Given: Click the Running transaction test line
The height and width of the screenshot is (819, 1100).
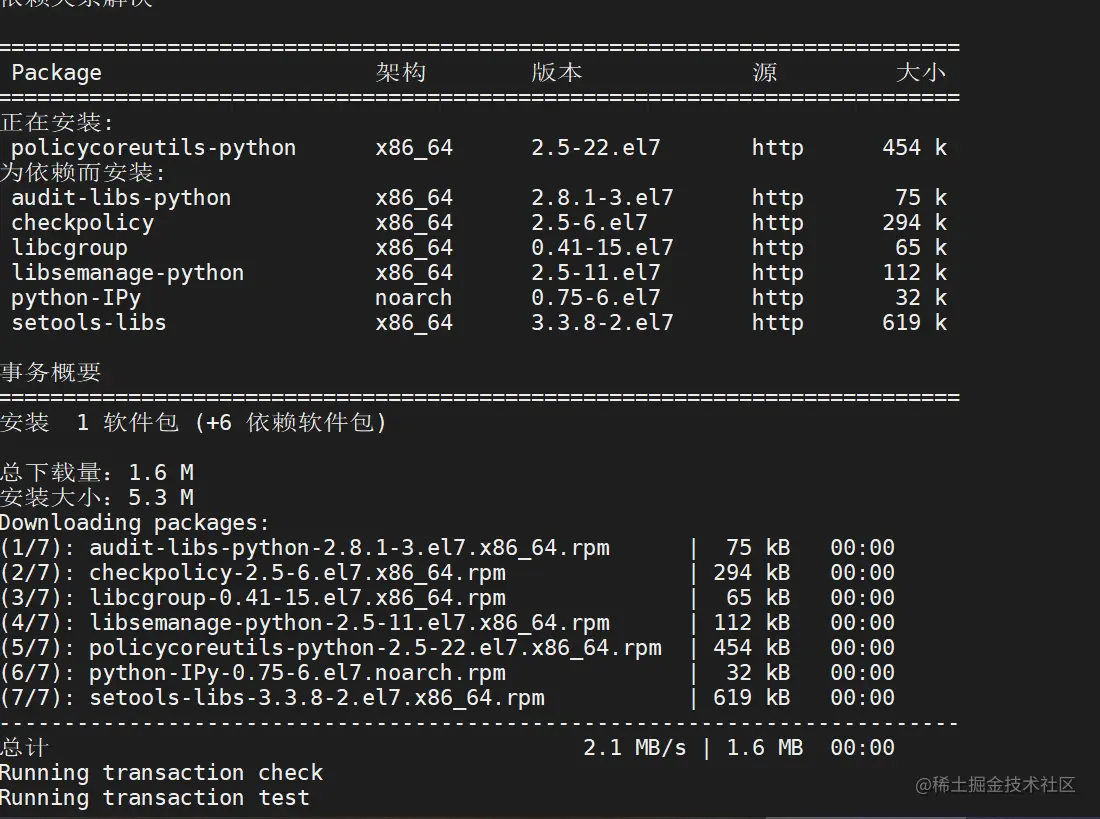Looking at the screenshot, I should [154, 798].
